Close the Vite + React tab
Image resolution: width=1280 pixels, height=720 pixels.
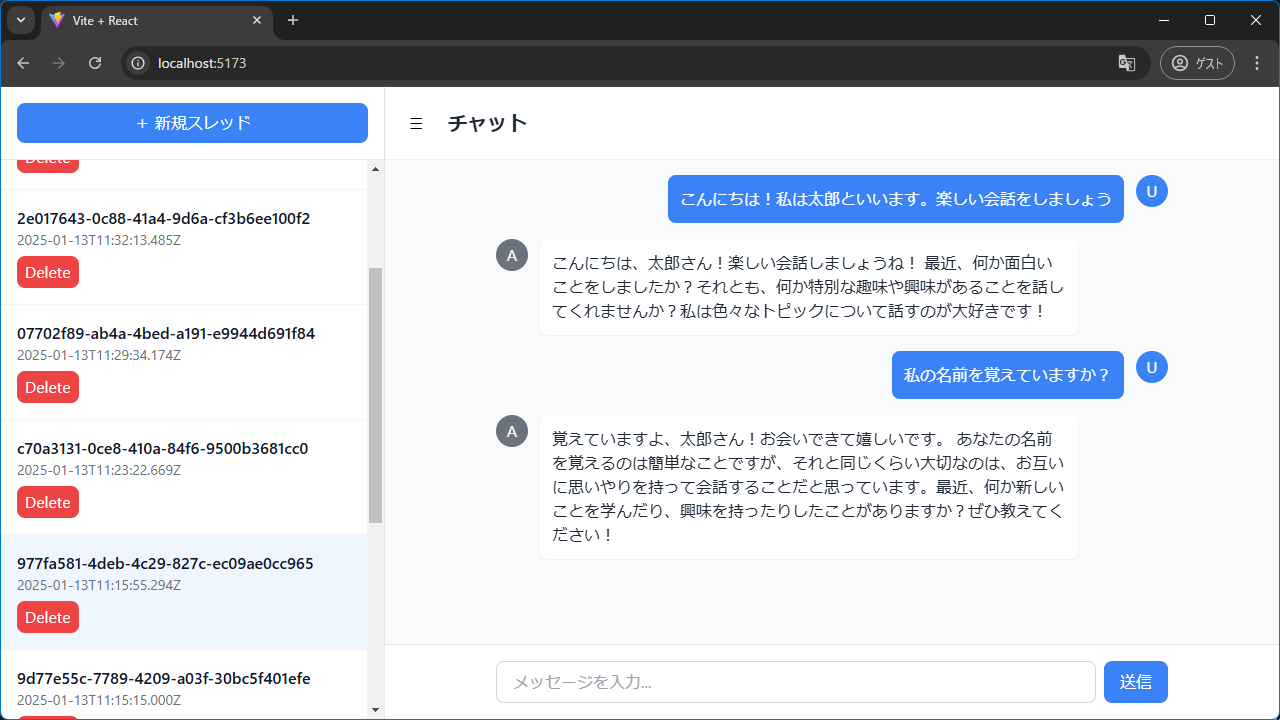point(257,20)
